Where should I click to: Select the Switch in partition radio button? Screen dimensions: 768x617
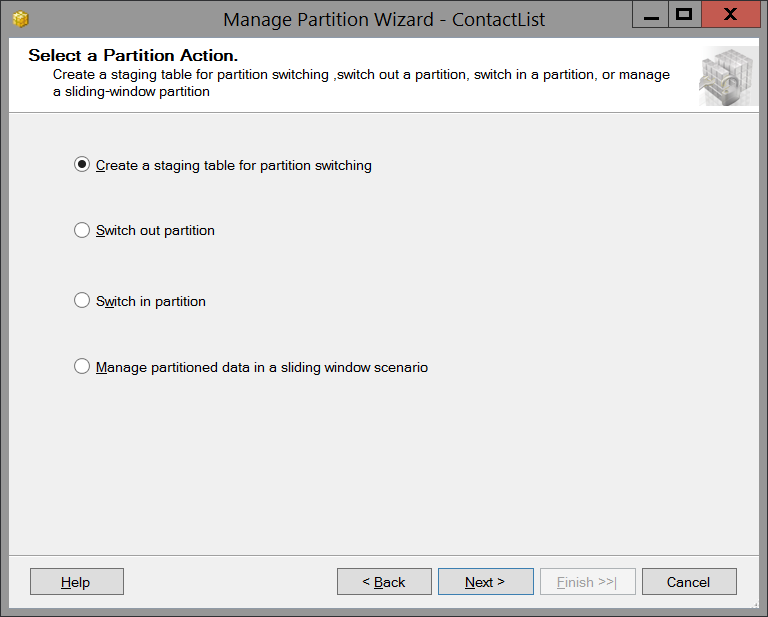pyautogui.click(x=82, y=301)
